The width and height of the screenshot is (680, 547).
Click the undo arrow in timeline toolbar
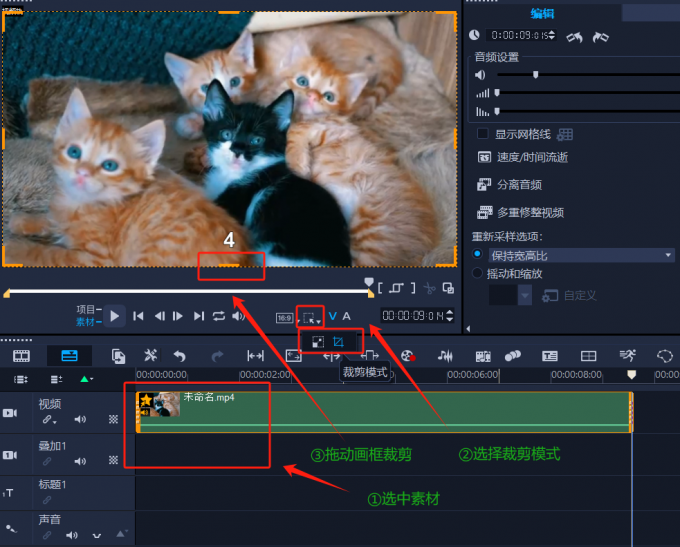180,356
